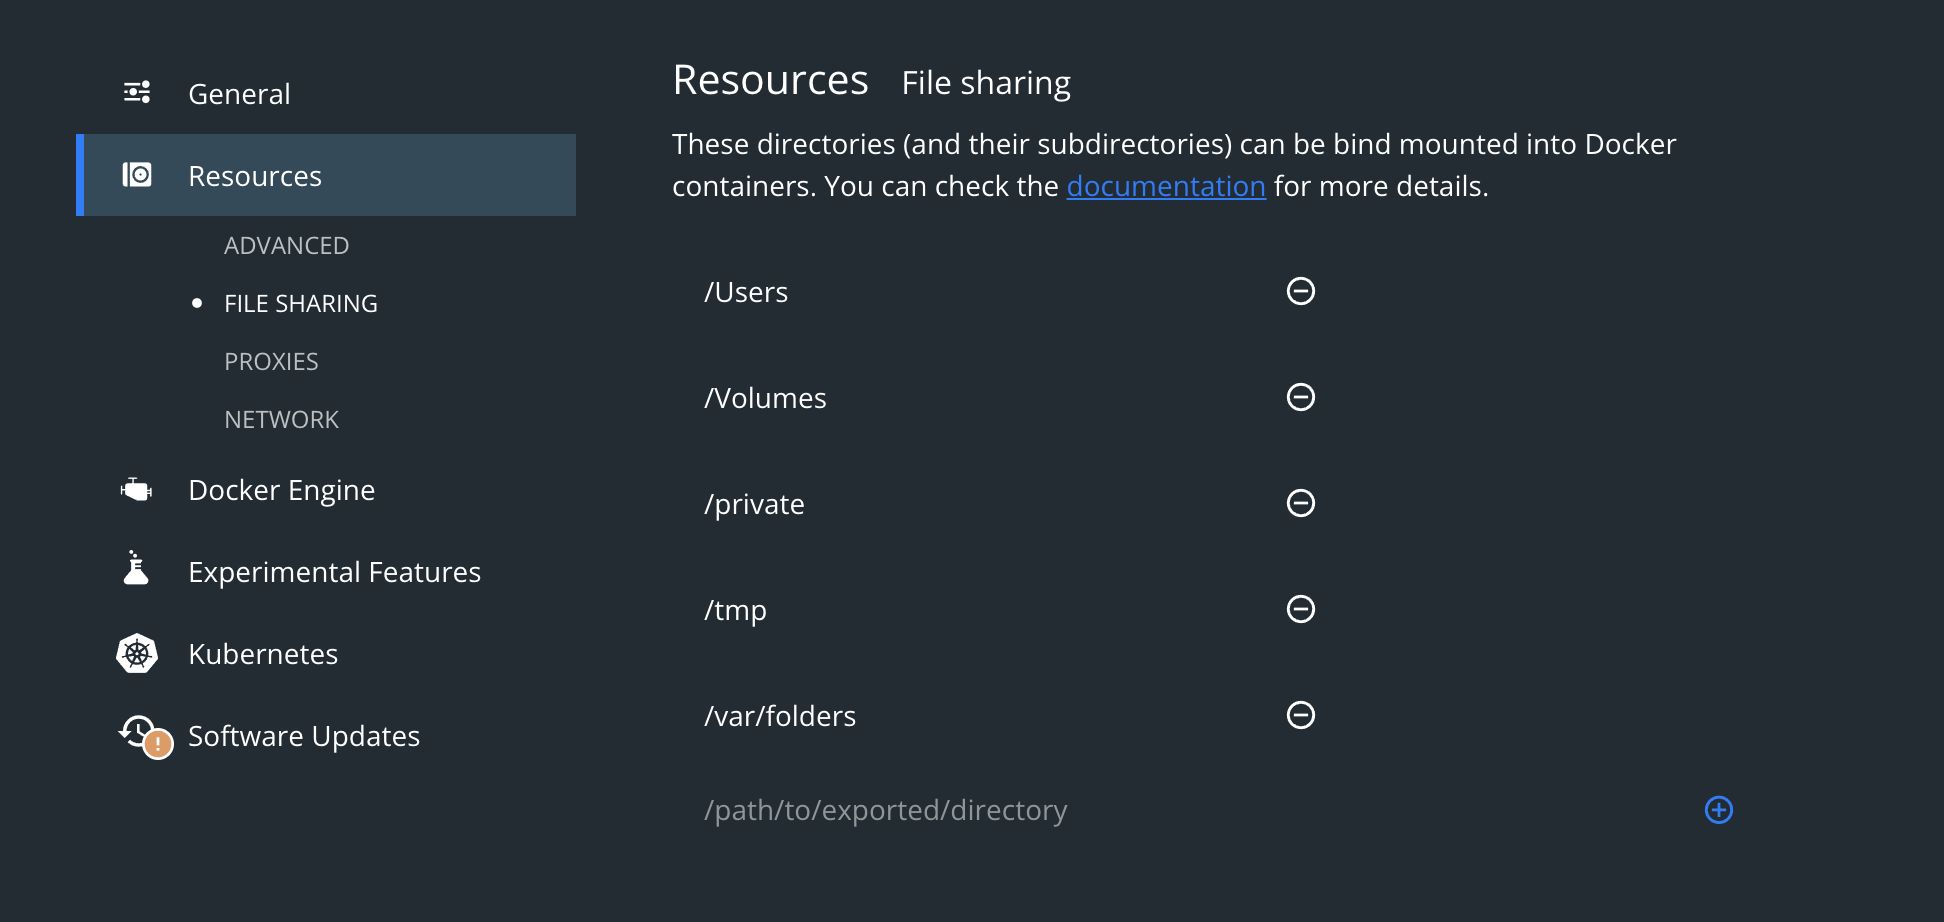Click the /Volumes directory entry
The image size is (1944, 922).
765,398
